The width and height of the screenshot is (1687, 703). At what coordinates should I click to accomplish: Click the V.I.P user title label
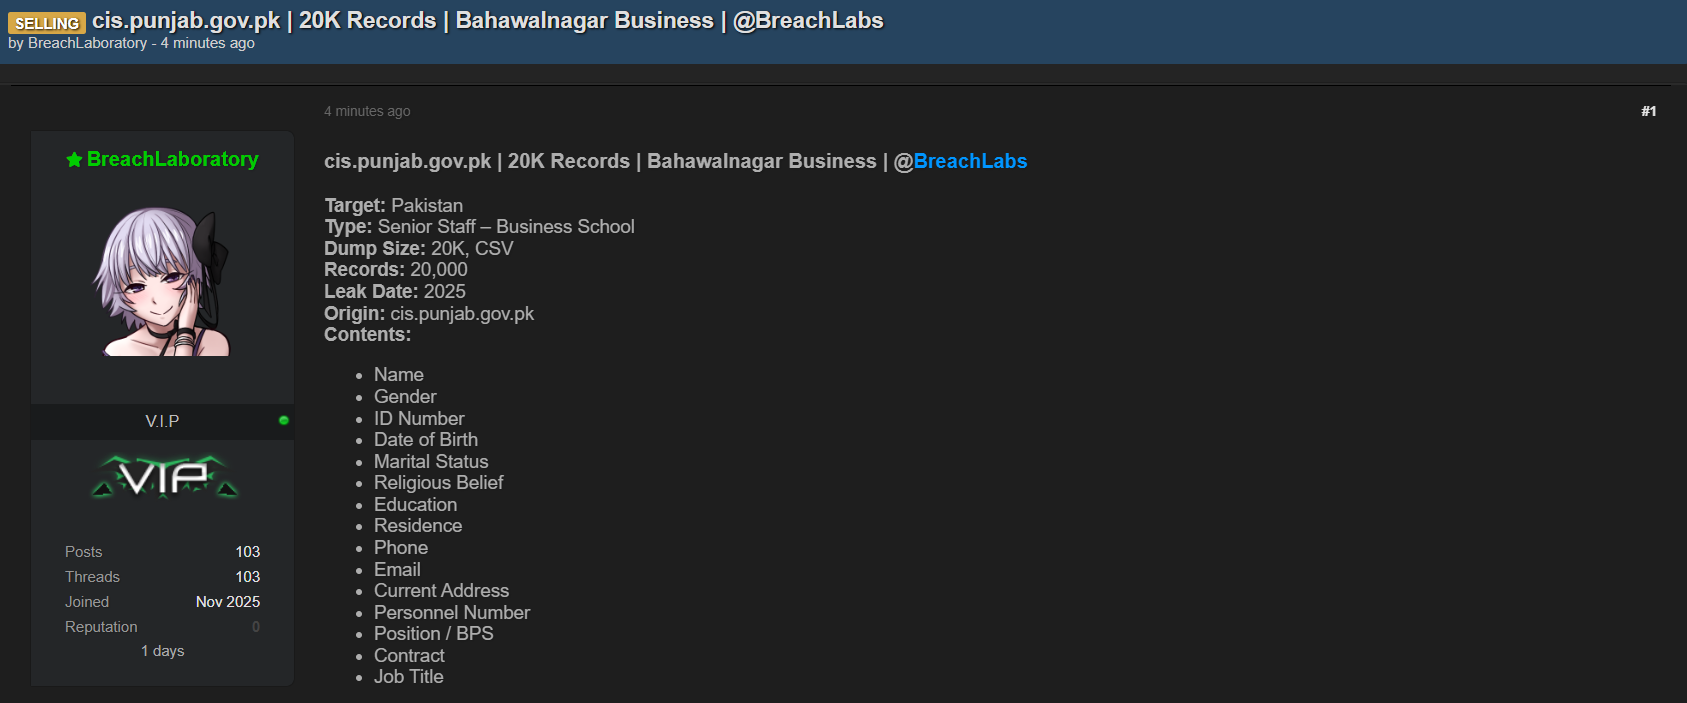click(162, 421)
